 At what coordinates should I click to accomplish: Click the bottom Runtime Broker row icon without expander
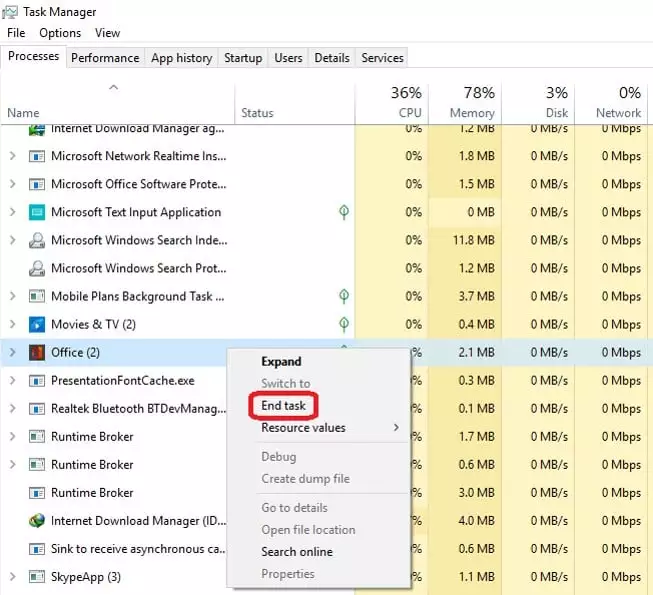[37, 493]
